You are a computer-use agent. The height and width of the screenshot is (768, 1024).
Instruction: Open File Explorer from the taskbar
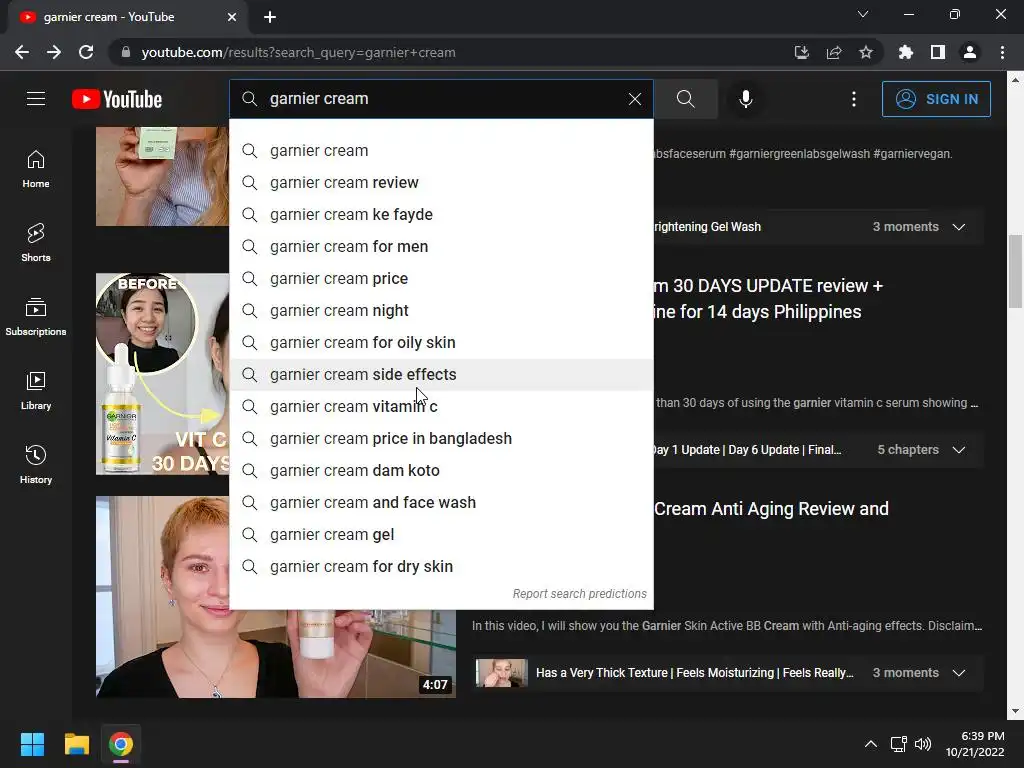pos(76,744)
